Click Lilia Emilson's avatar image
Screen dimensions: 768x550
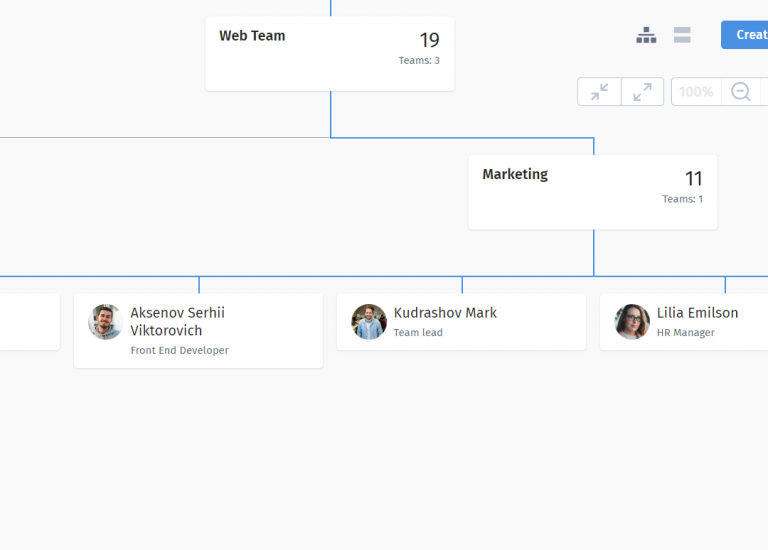click(x=632, y=322)
